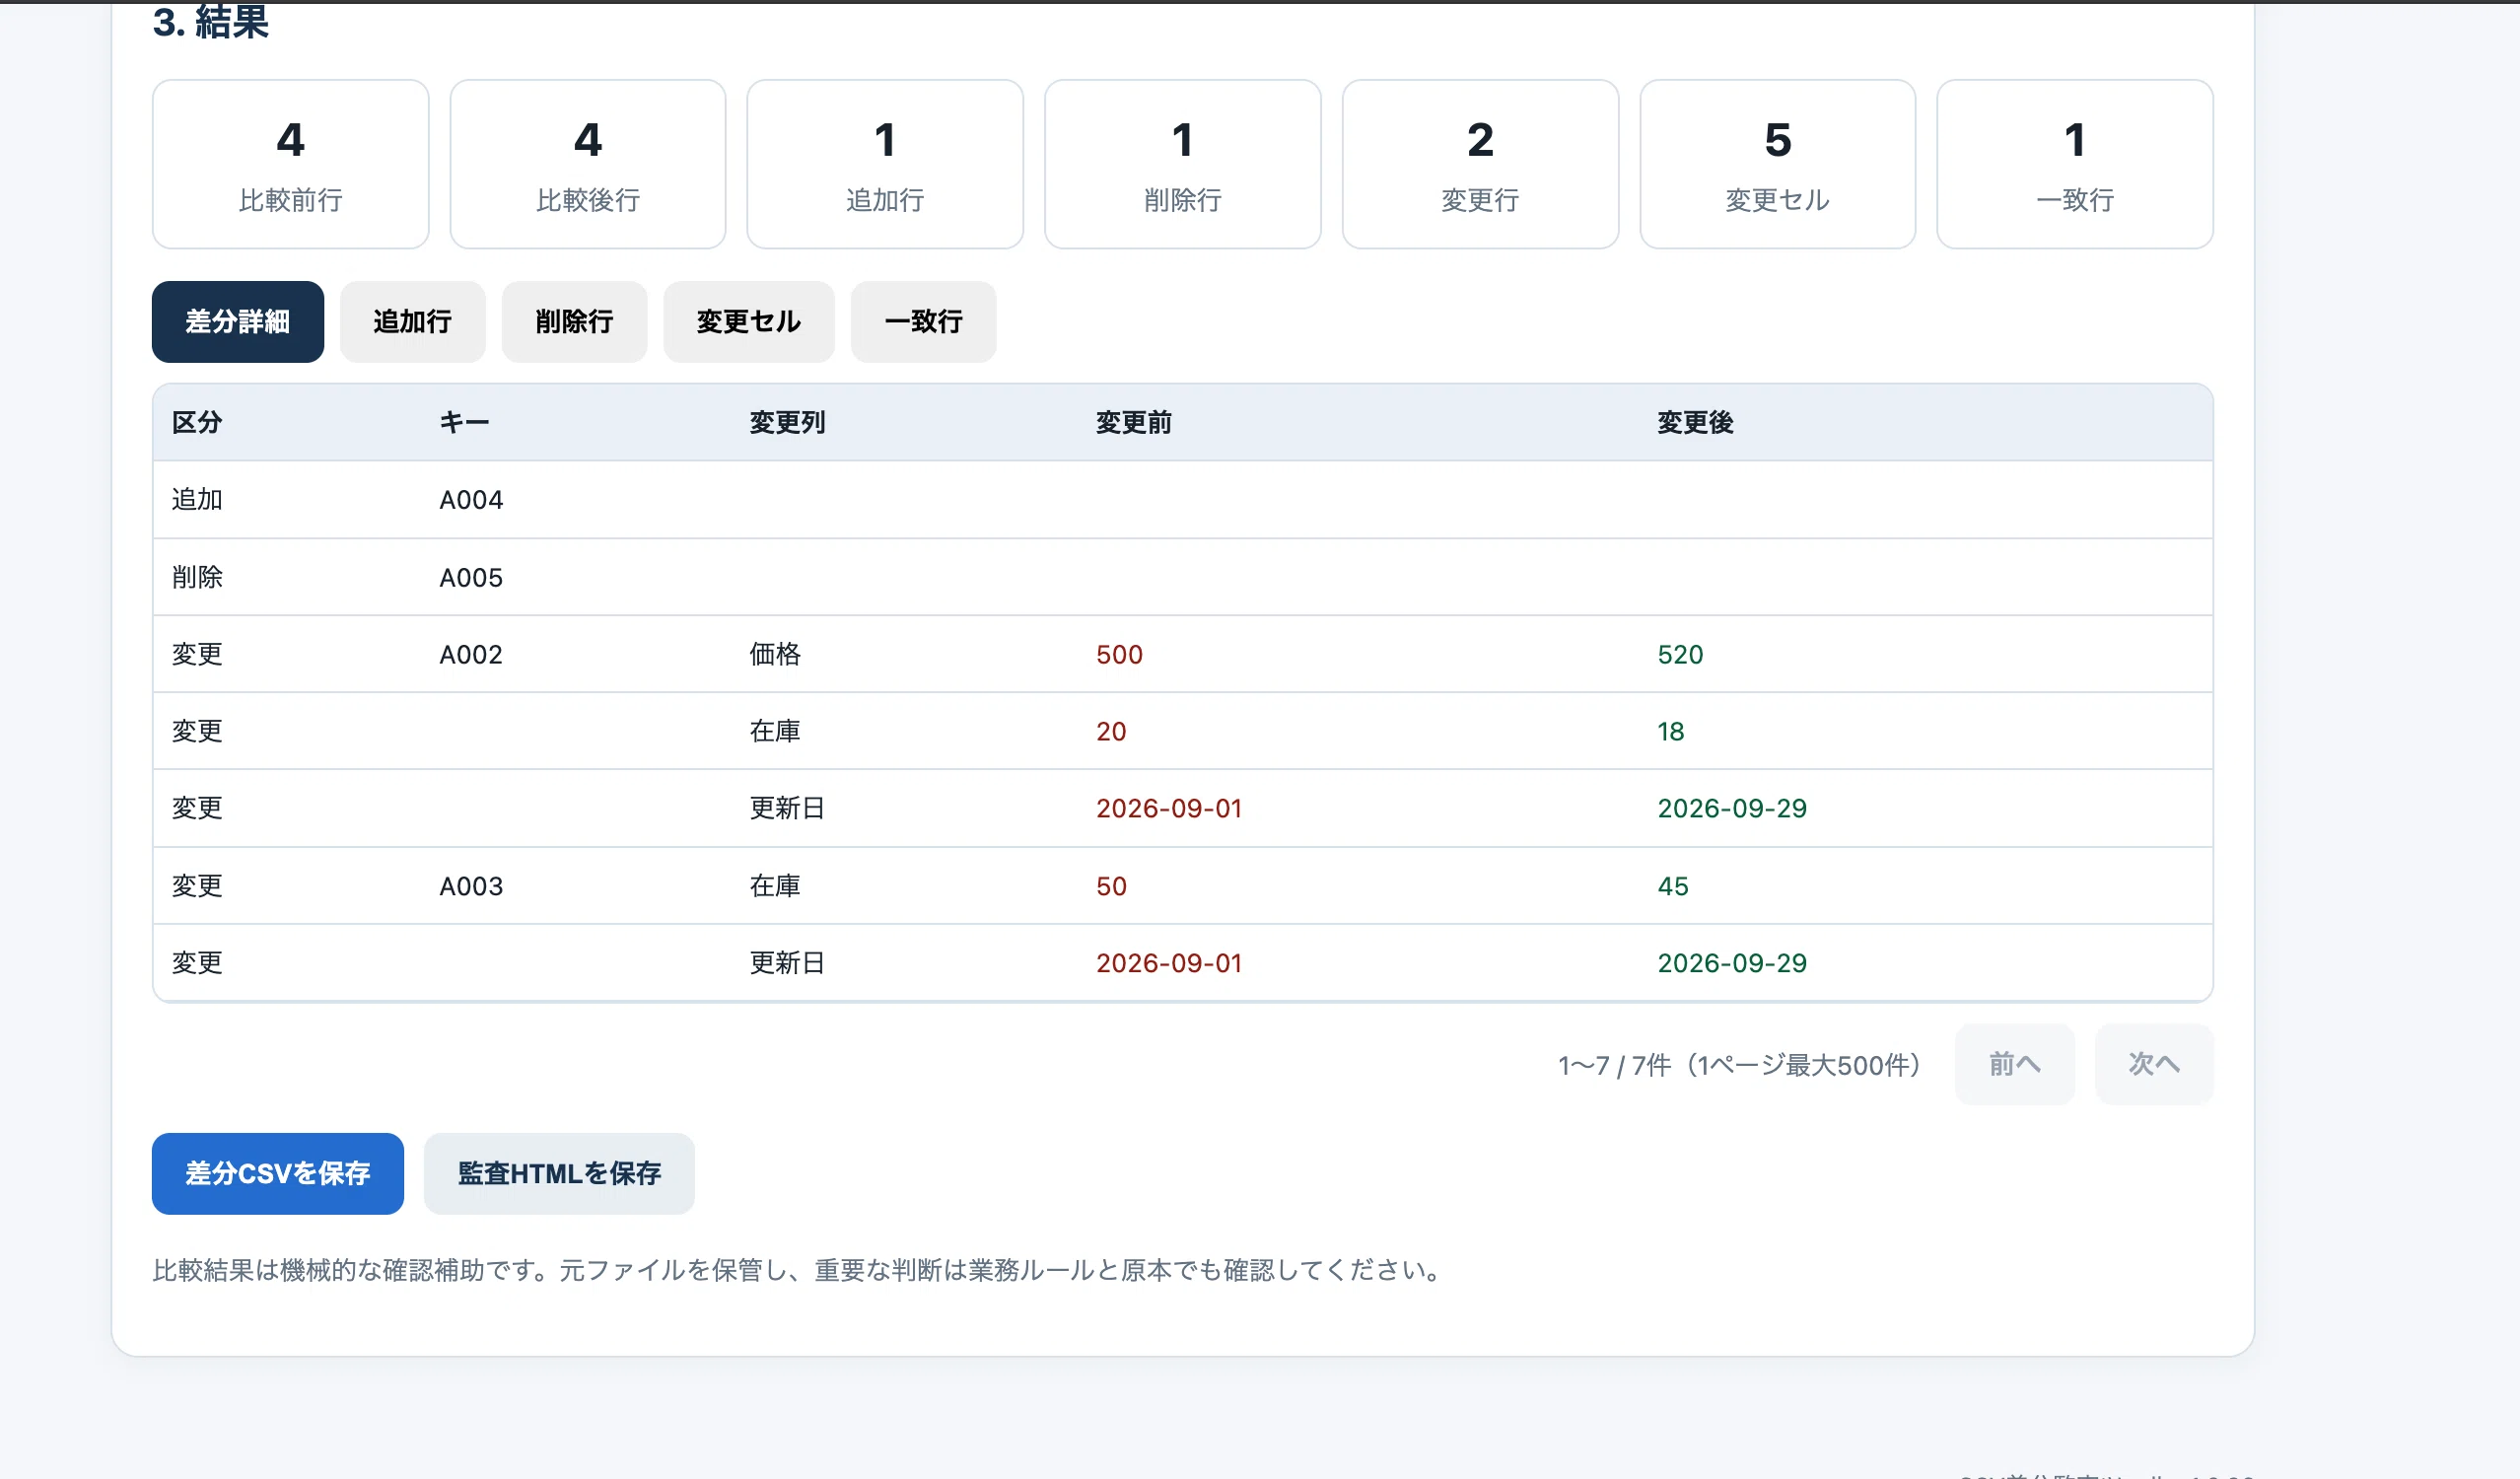The width and height of the screenshot is (2520, 1479).
Task: Show the 一致行 tab
Action: (x=923, y=321)
